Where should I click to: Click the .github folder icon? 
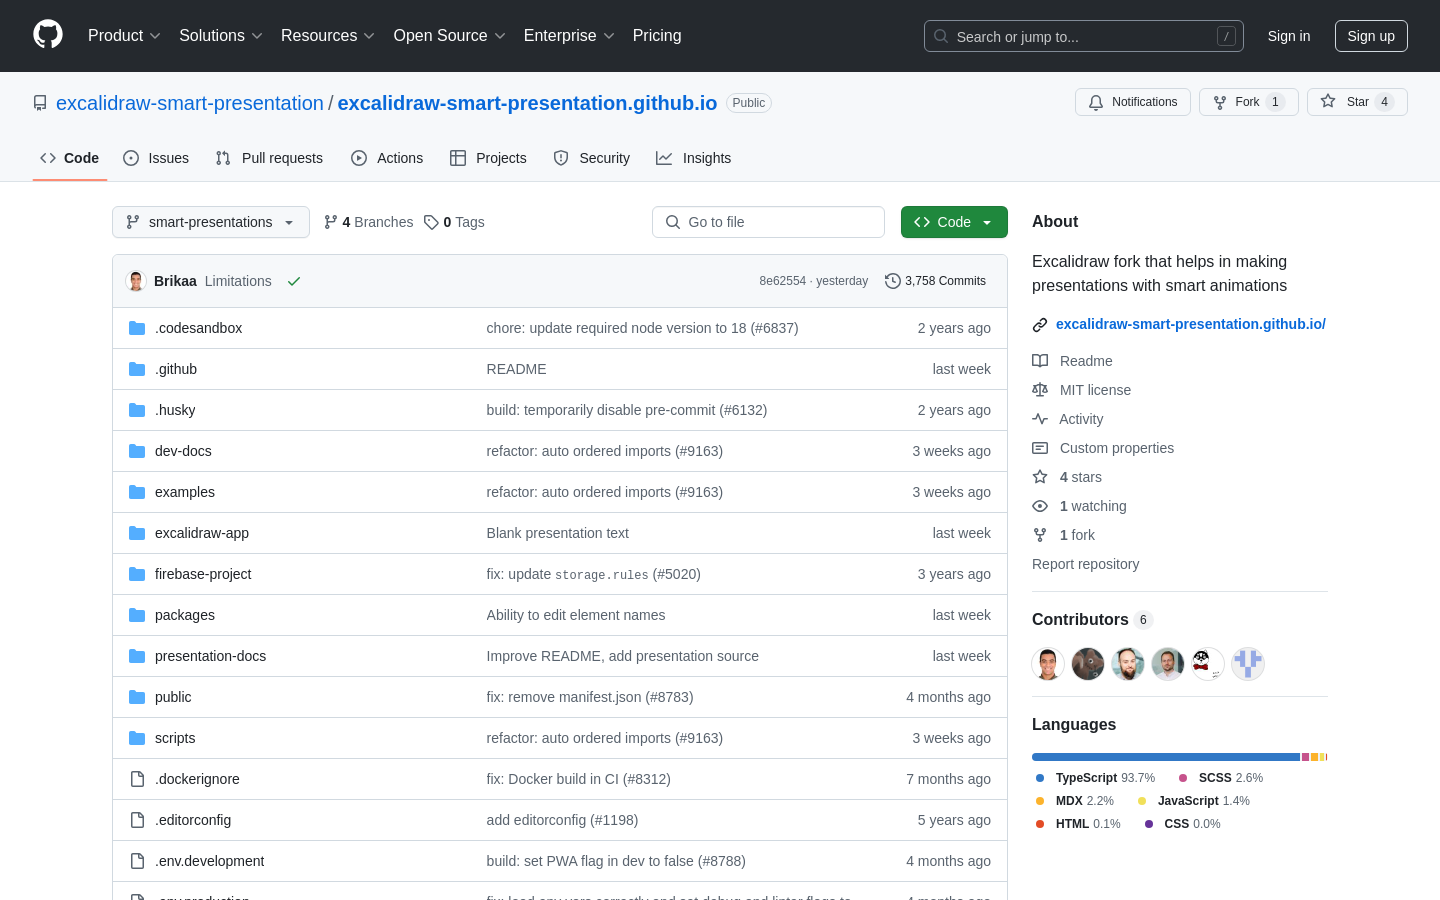click(137, 369)
